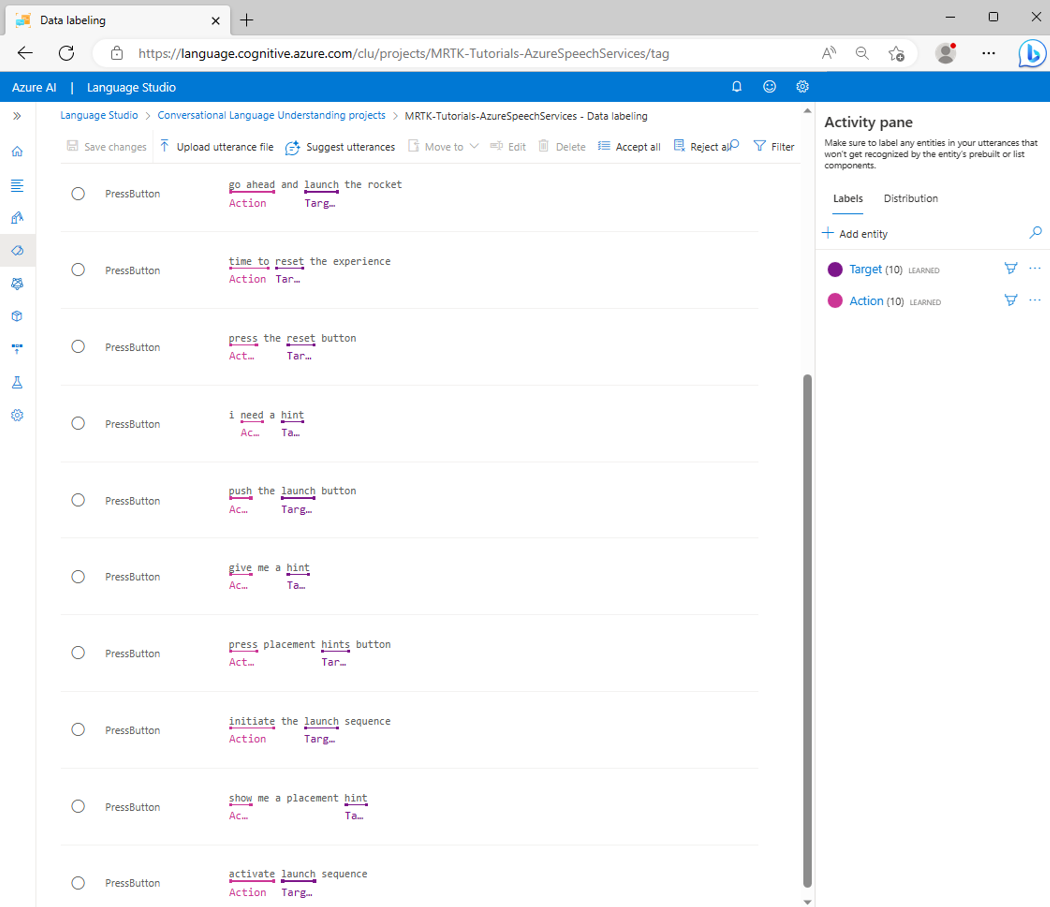Open the Testing deployments flask icon

click(x=17, y=382)
